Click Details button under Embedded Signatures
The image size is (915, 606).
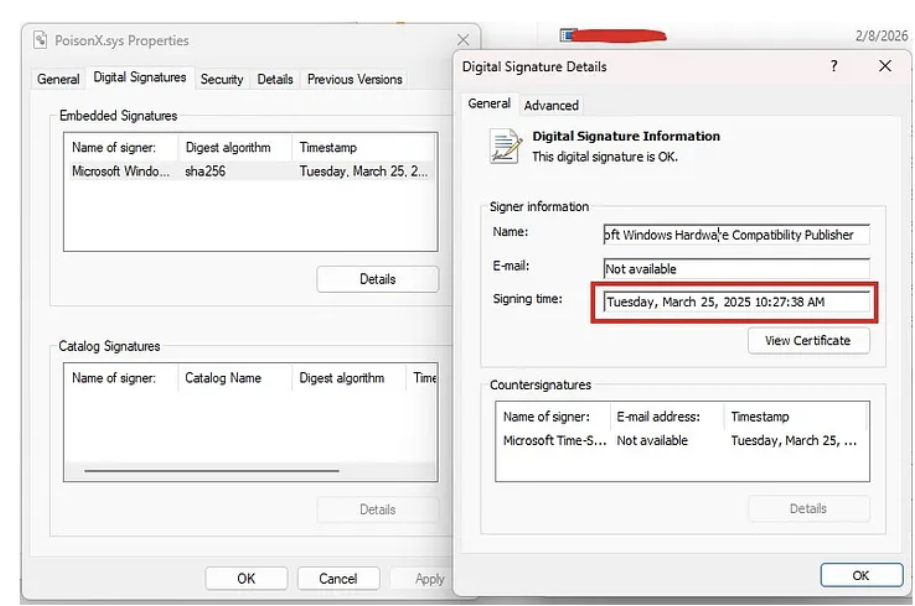click(377, 279)
